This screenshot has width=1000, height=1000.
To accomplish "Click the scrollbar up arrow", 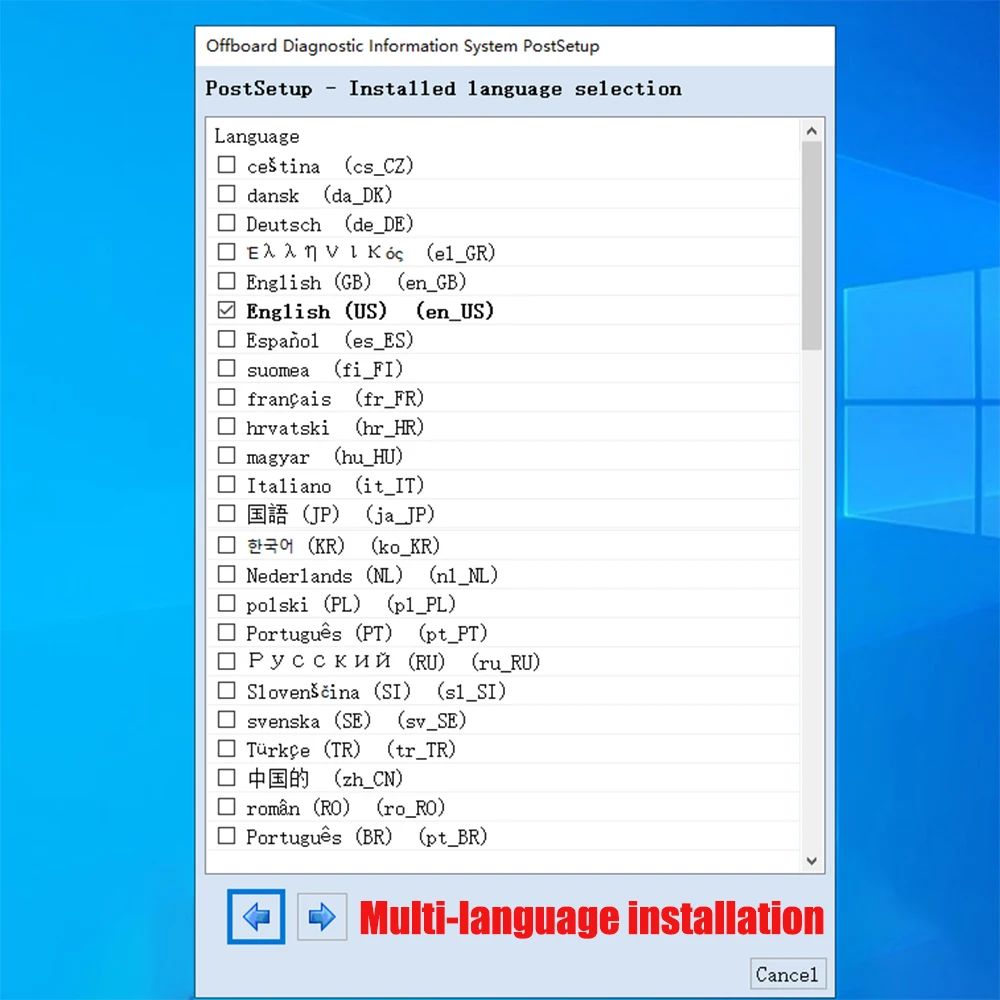I will pos(812,129).
